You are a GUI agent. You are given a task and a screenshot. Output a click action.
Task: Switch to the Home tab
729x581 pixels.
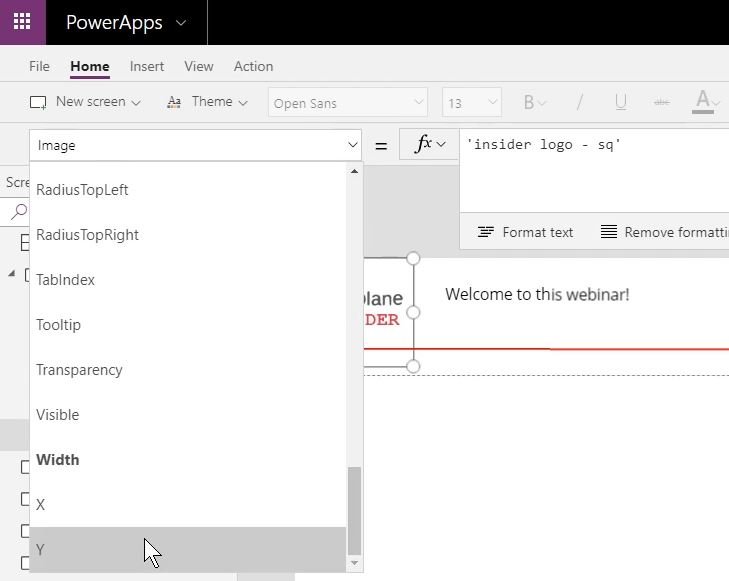(x=90, y=66)
